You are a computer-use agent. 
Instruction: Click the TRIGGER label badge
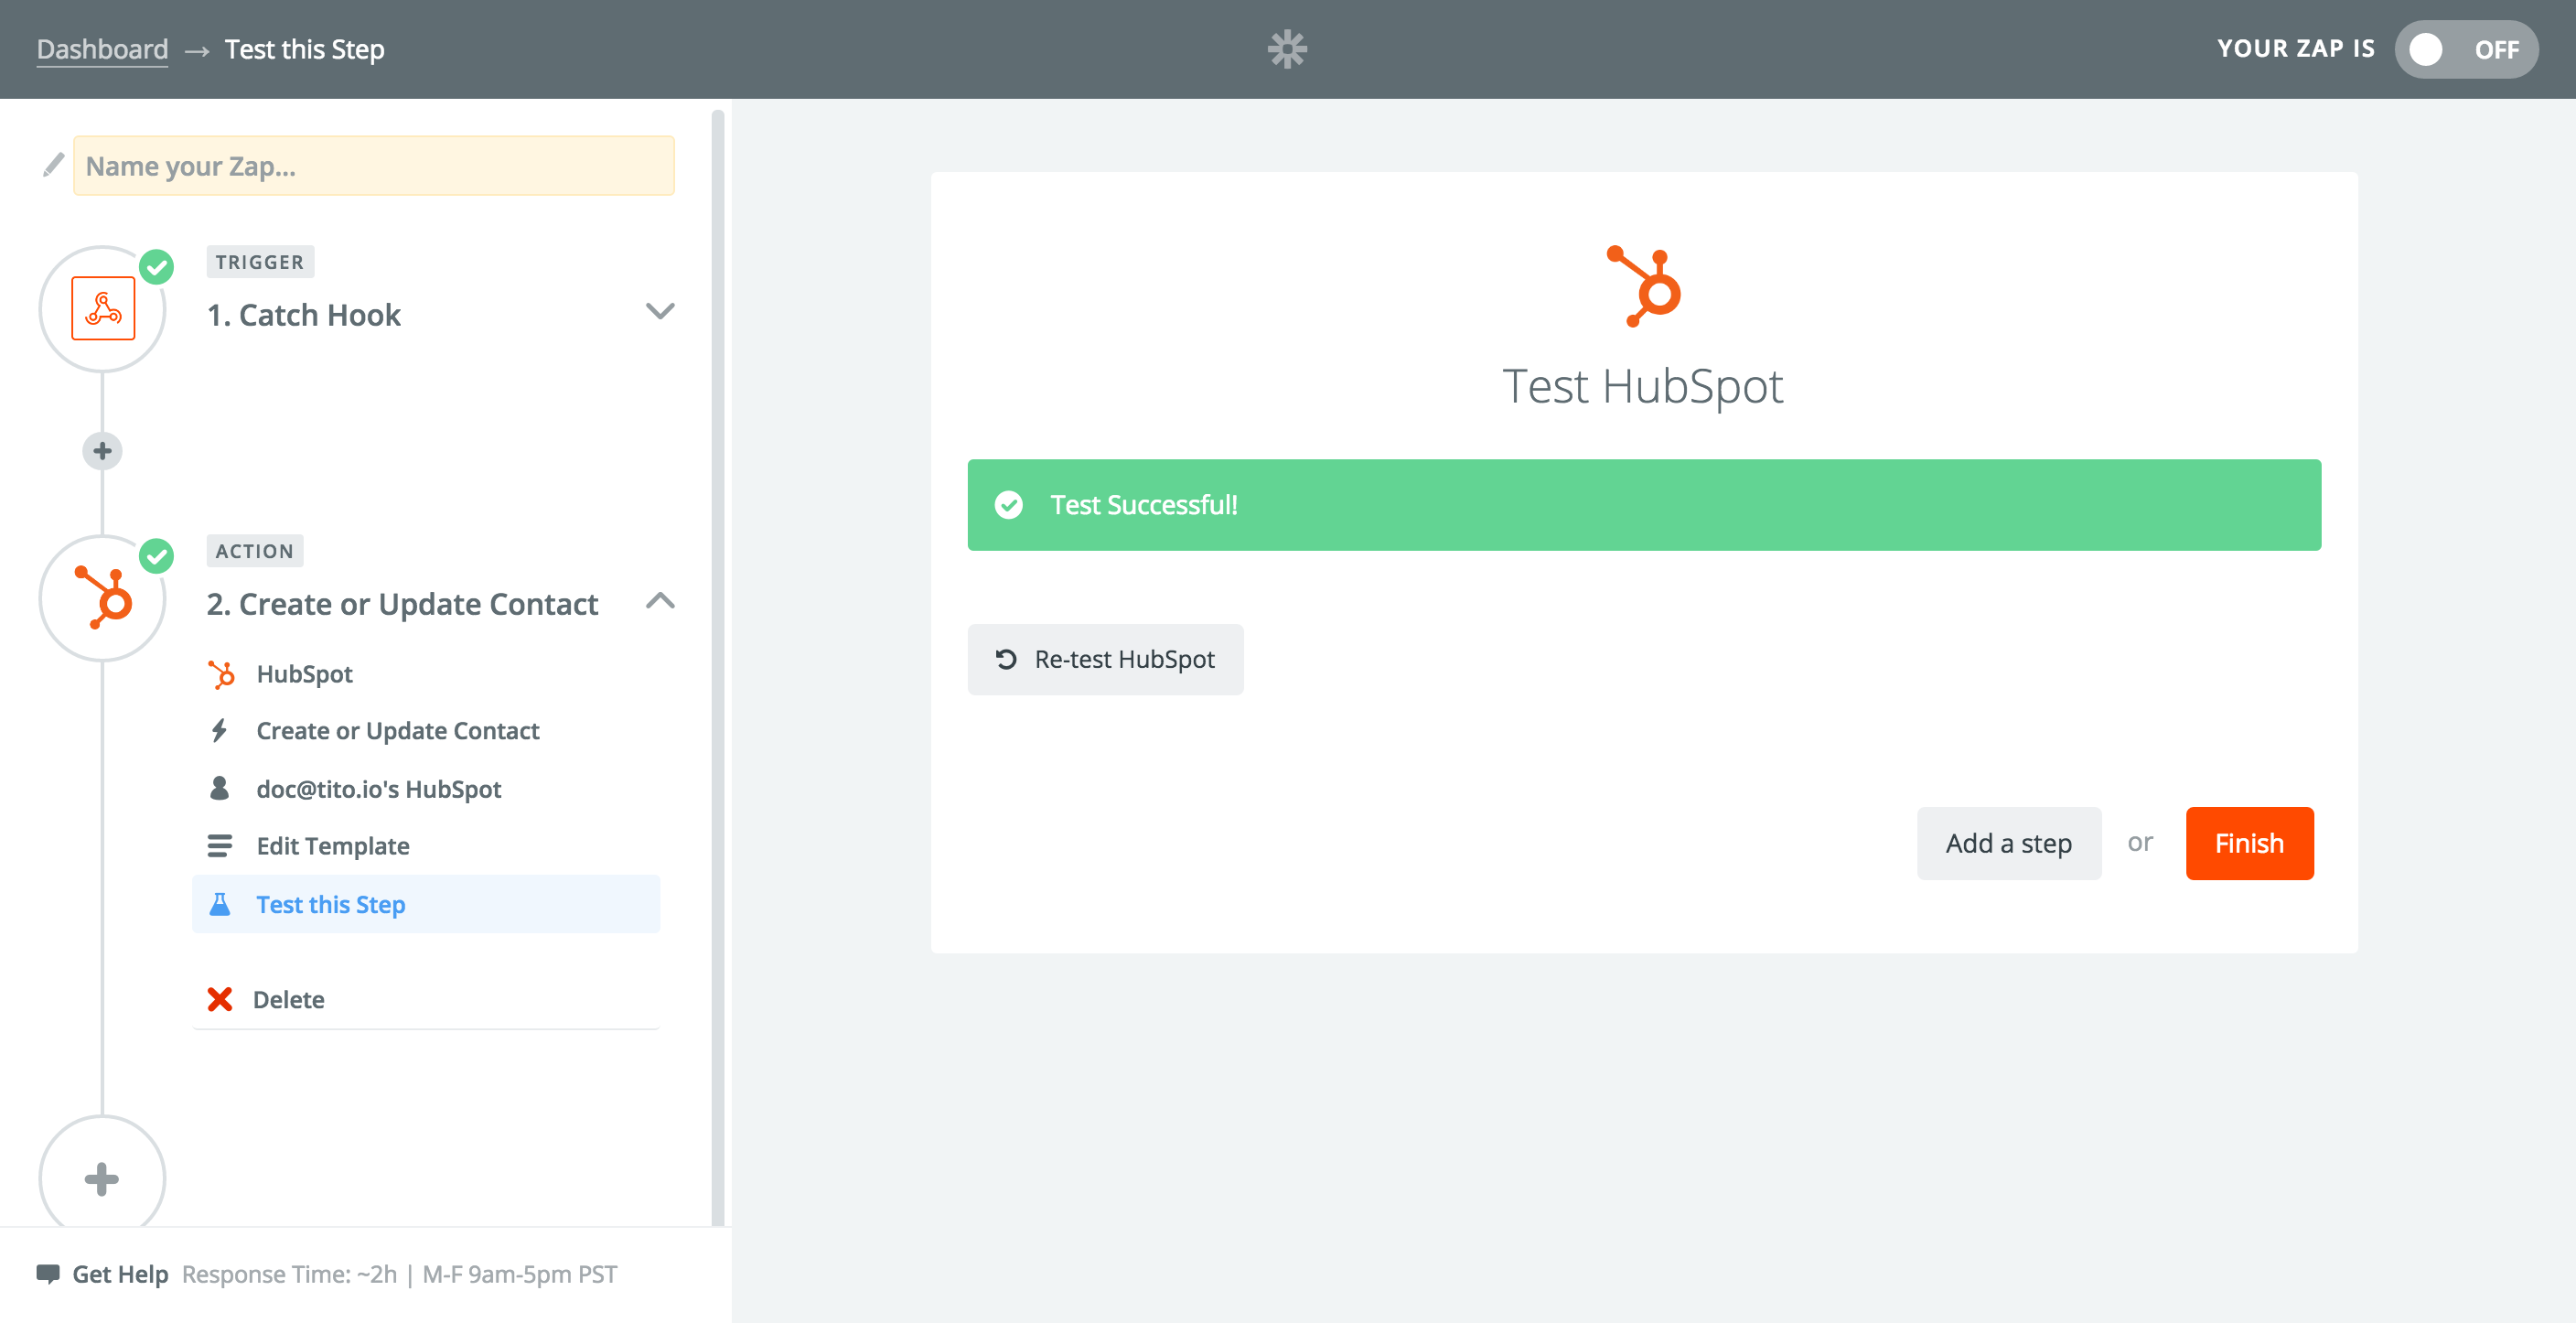(x=260, y=262)
